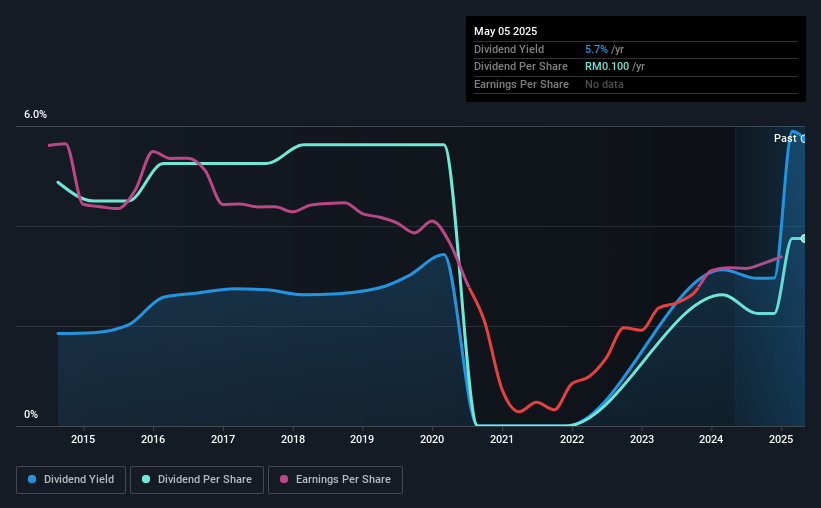Click the teal Dividend Per Share legend dot
This screenshot has width=821, height=508.
pyautogui.click(x=146, y=479)
